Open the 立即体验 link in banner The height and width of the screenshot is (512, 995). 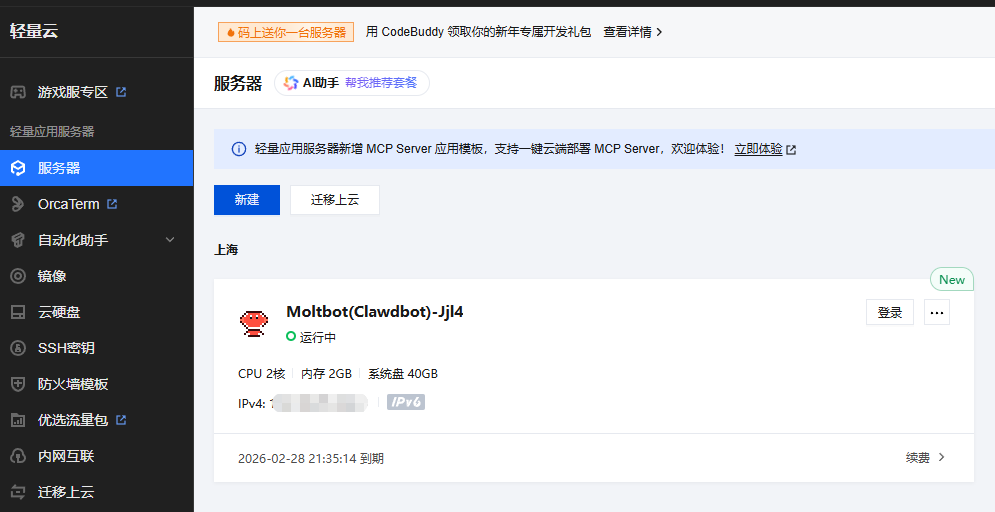(x=759, y=149)
